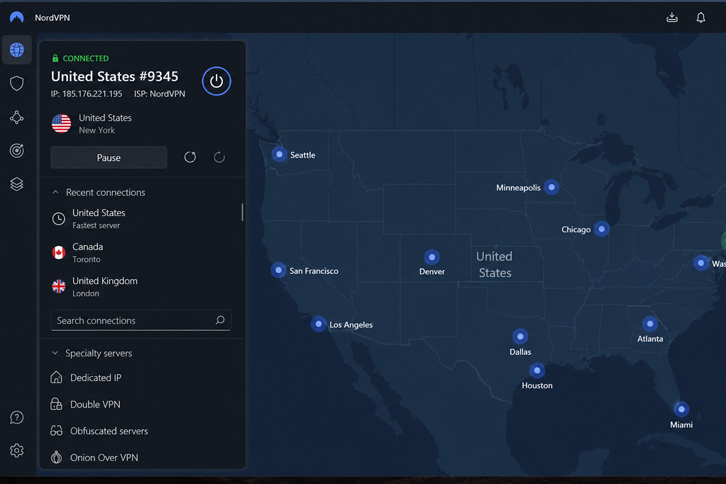Click the server list scrollbar

[242, 212]
